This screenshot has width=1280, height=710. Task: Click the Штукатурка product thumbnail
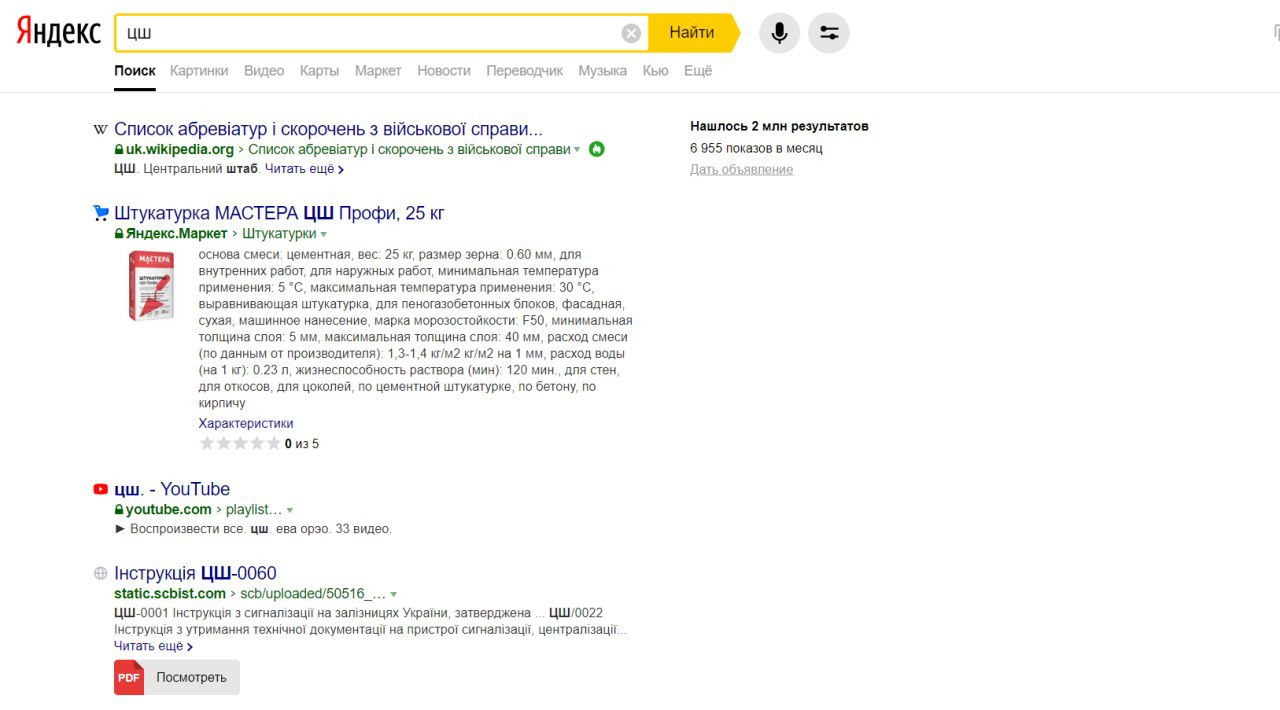point(150,285)
